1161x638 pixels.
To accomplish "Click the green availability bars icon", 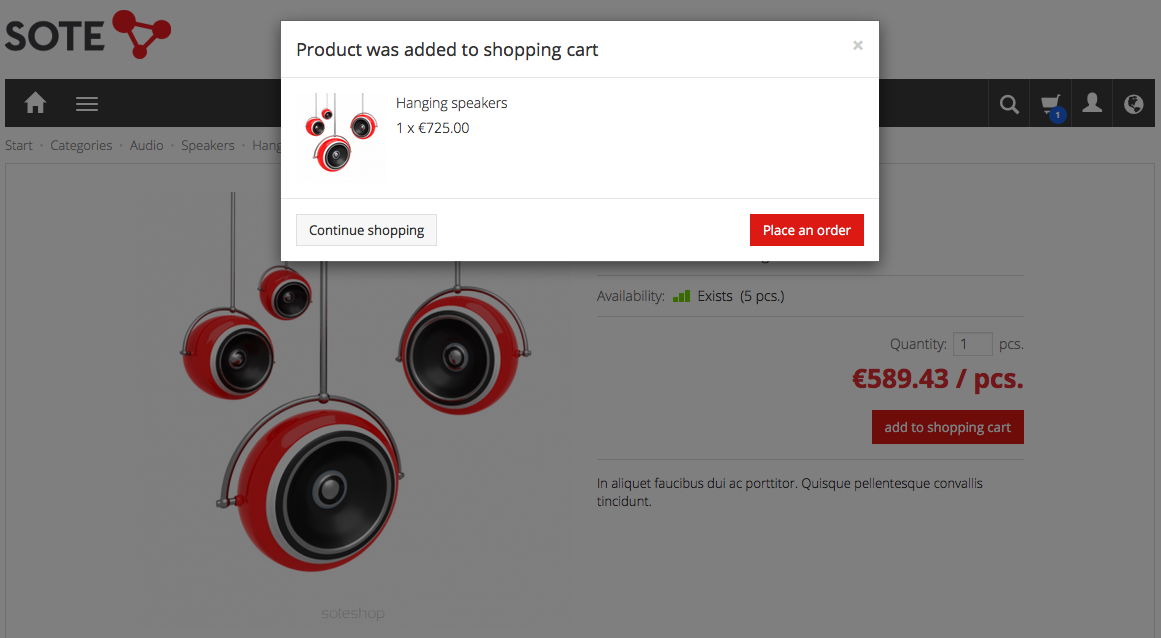I will tap(681, 296).
